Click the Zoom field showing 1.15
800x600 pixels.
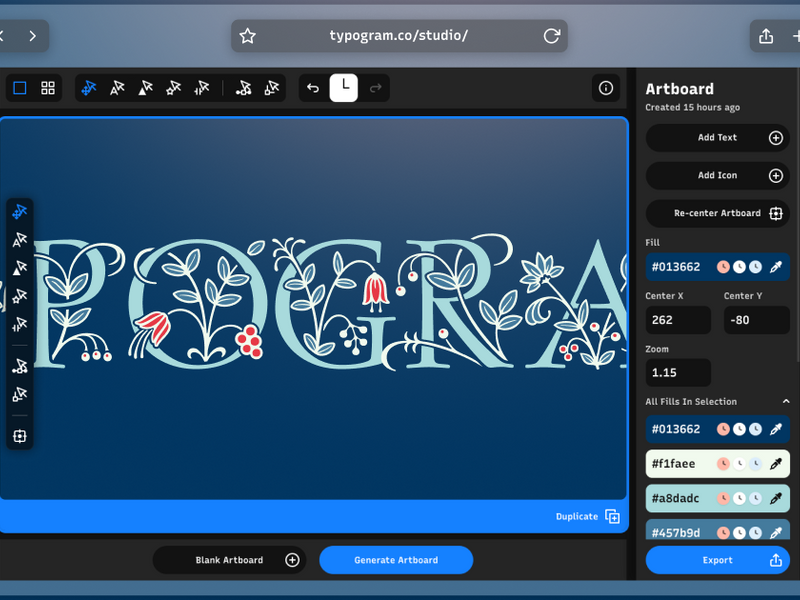[678, 372]
